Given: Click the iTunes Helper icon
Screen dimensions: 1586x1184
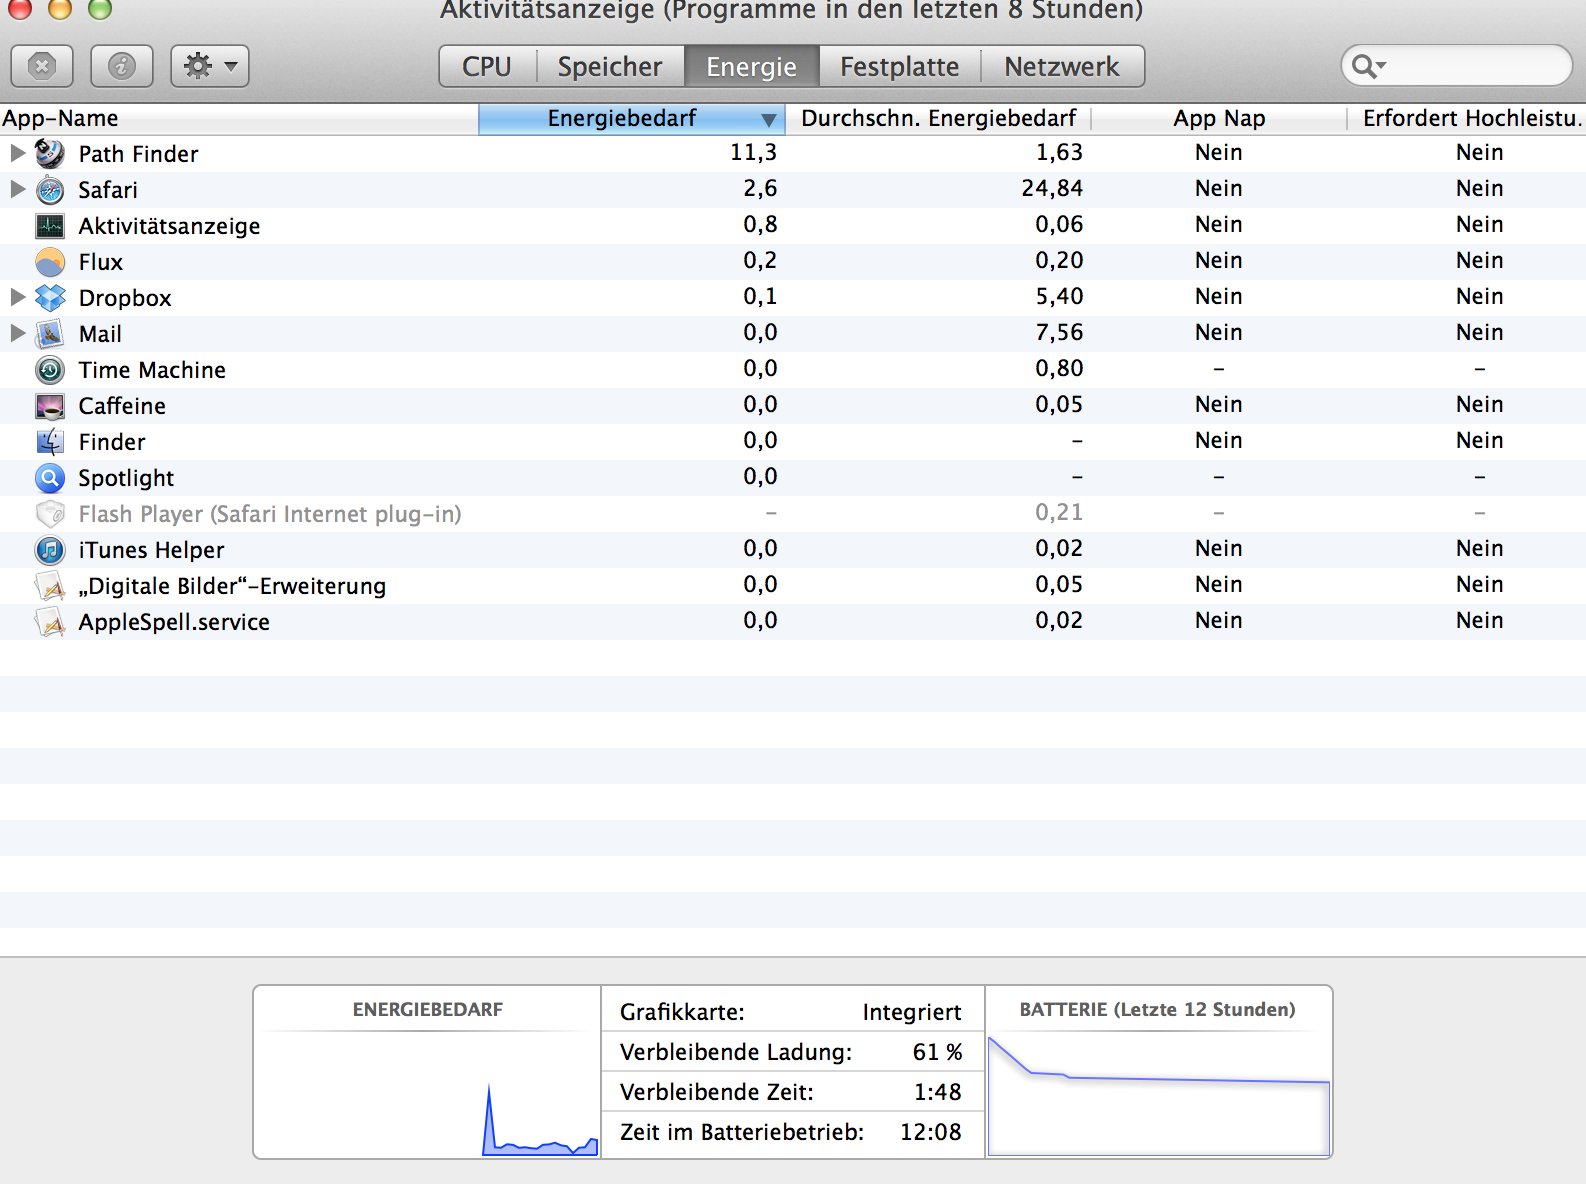Looking at the screenshot, I should [x=50, y=550].
